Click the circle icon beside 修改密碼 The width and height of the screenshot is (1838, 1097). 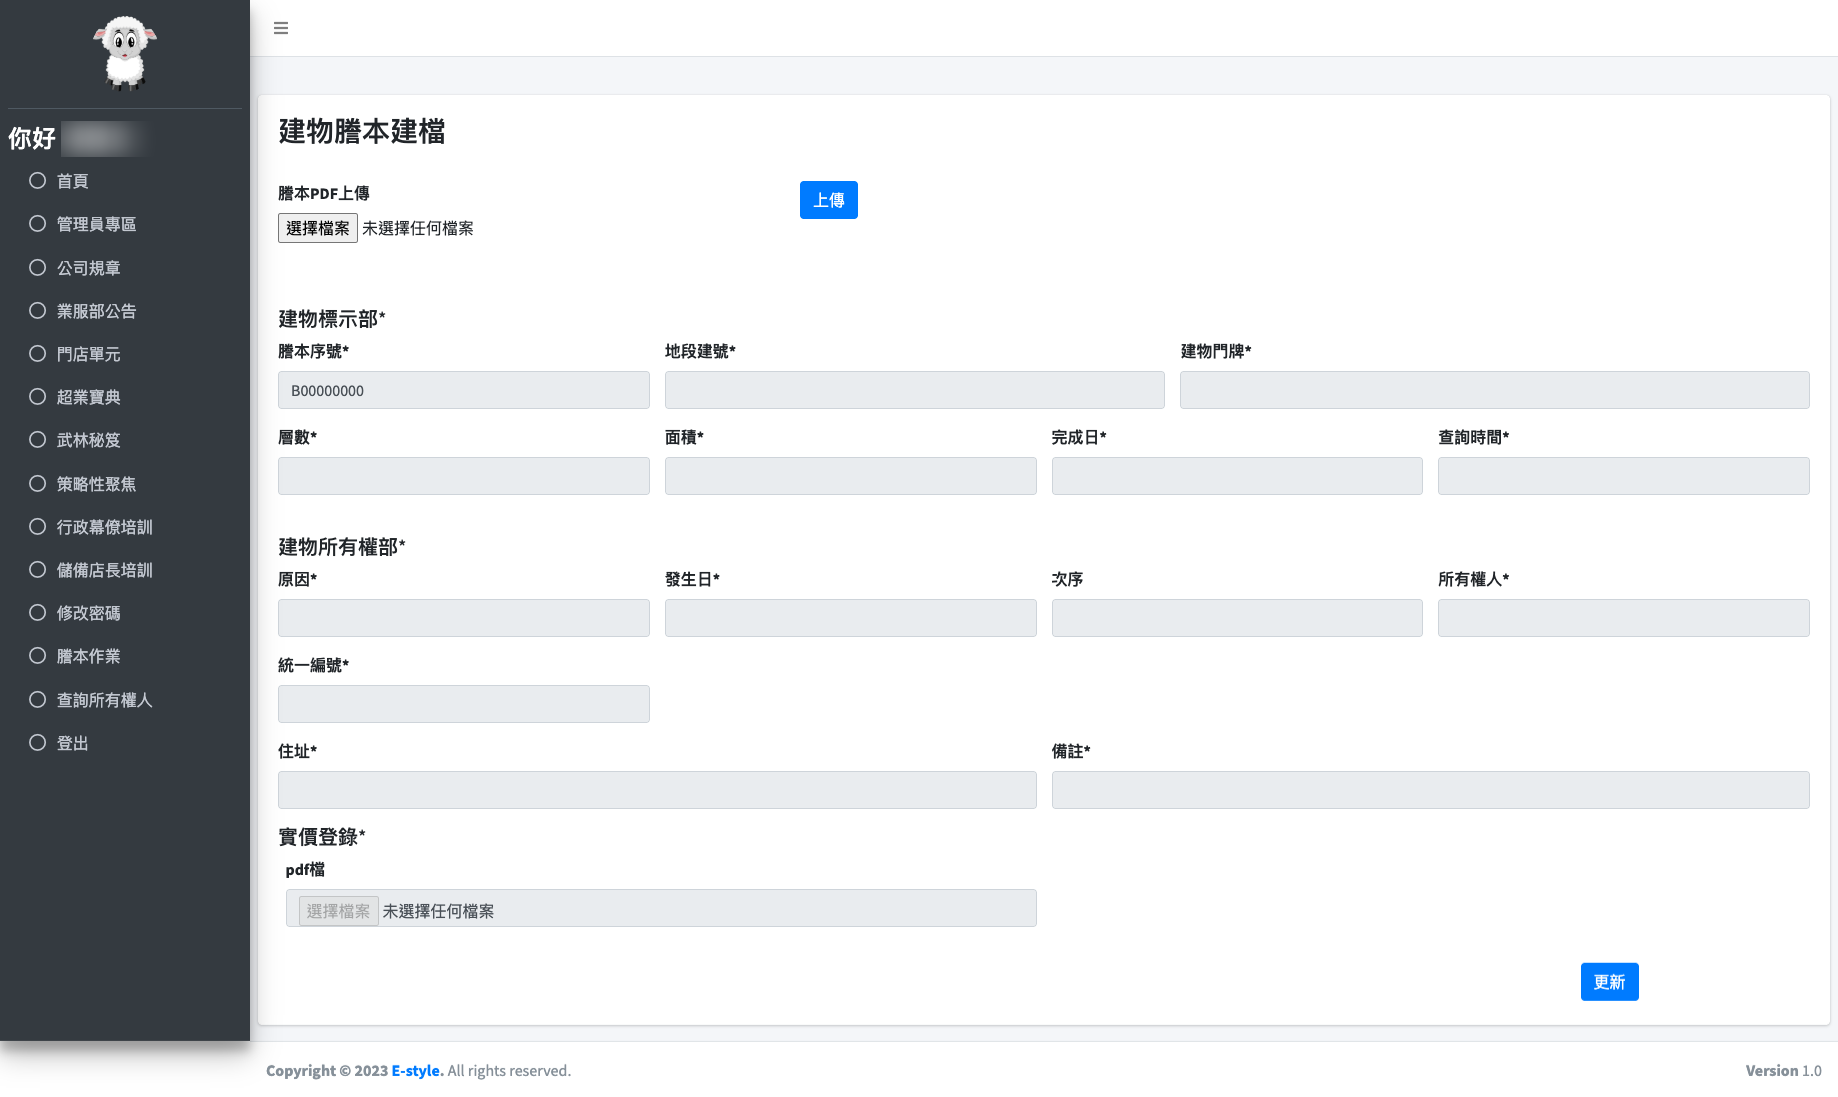38,613
